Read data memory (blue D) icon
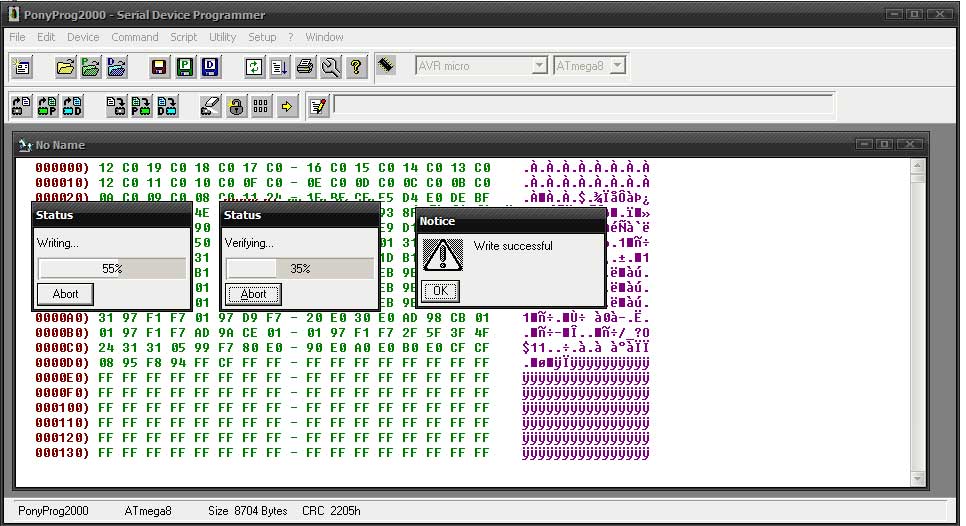This screenshot has height=526, width=966. (73, 107)
